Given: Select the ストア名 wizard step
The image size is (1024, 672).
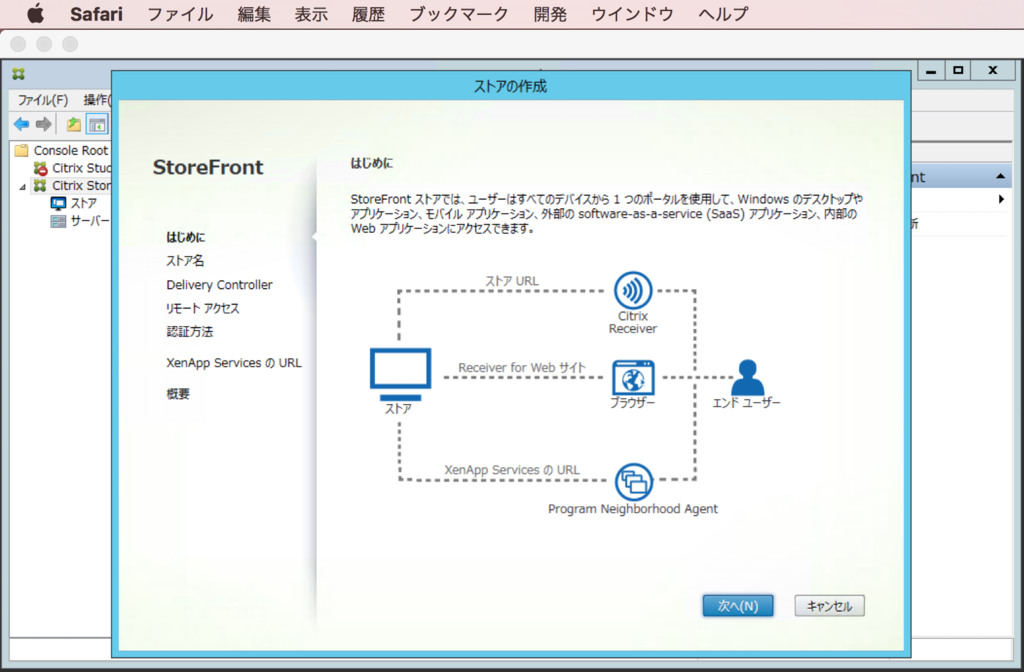Looking at the screenshot, I should pyautogui.click(x=185, y=261).
